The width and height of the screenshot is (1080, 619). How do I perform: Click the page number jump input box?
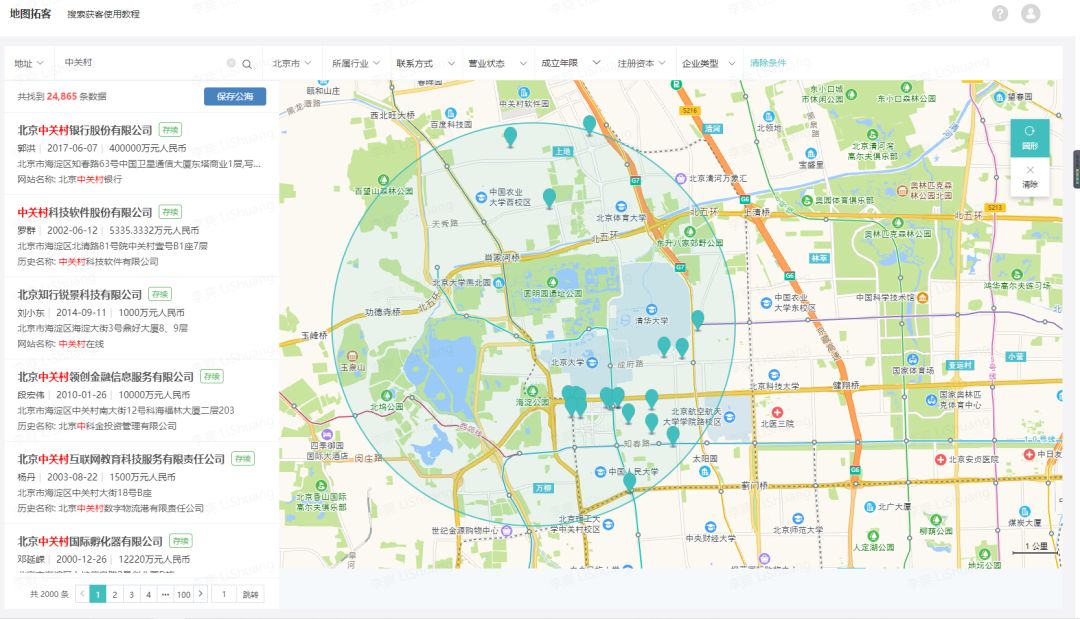(x=223, y=594)
